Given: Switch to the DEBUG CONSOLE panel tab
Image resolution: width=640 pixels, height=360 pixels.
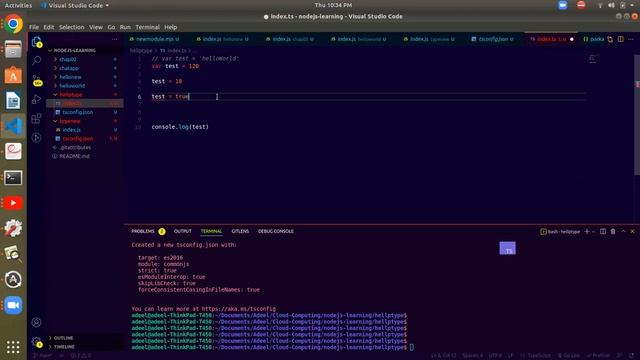Looking at the screenshot, I should click(x=276, y=231).
